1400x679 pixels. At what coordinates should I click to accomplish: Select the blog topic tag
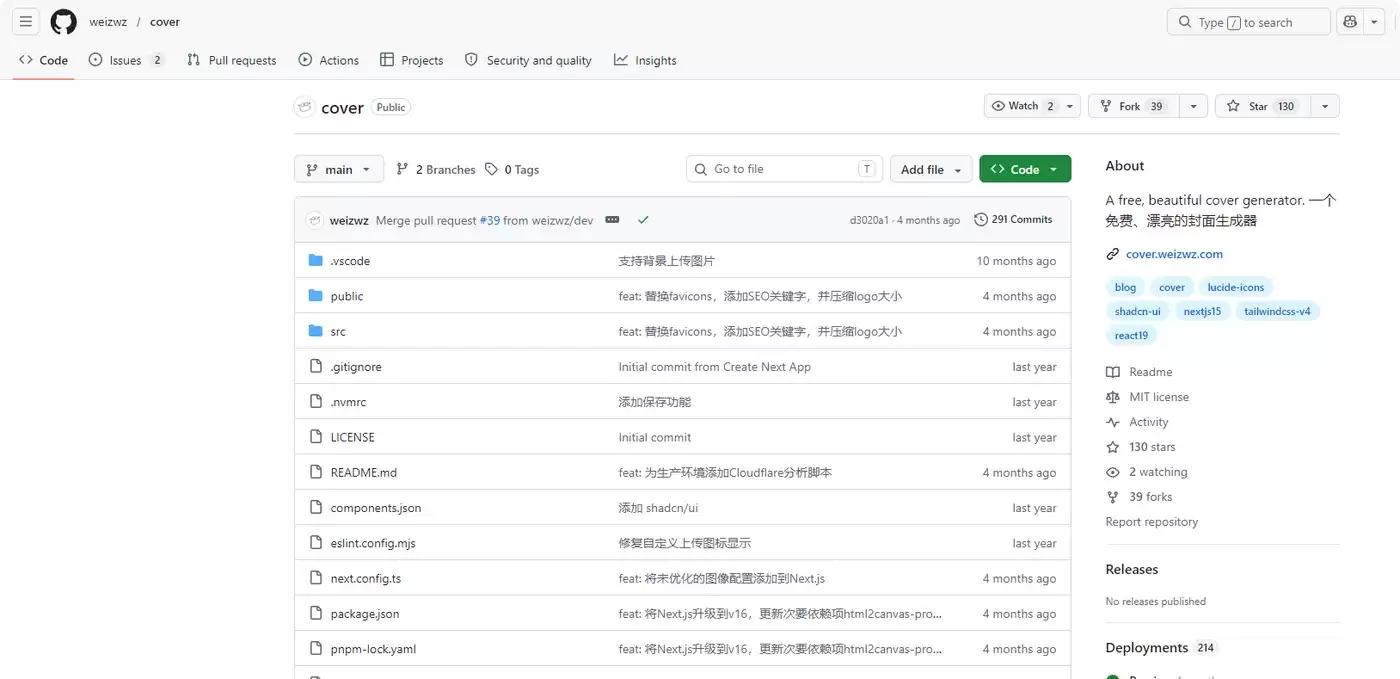click(x=1125, y=287)
